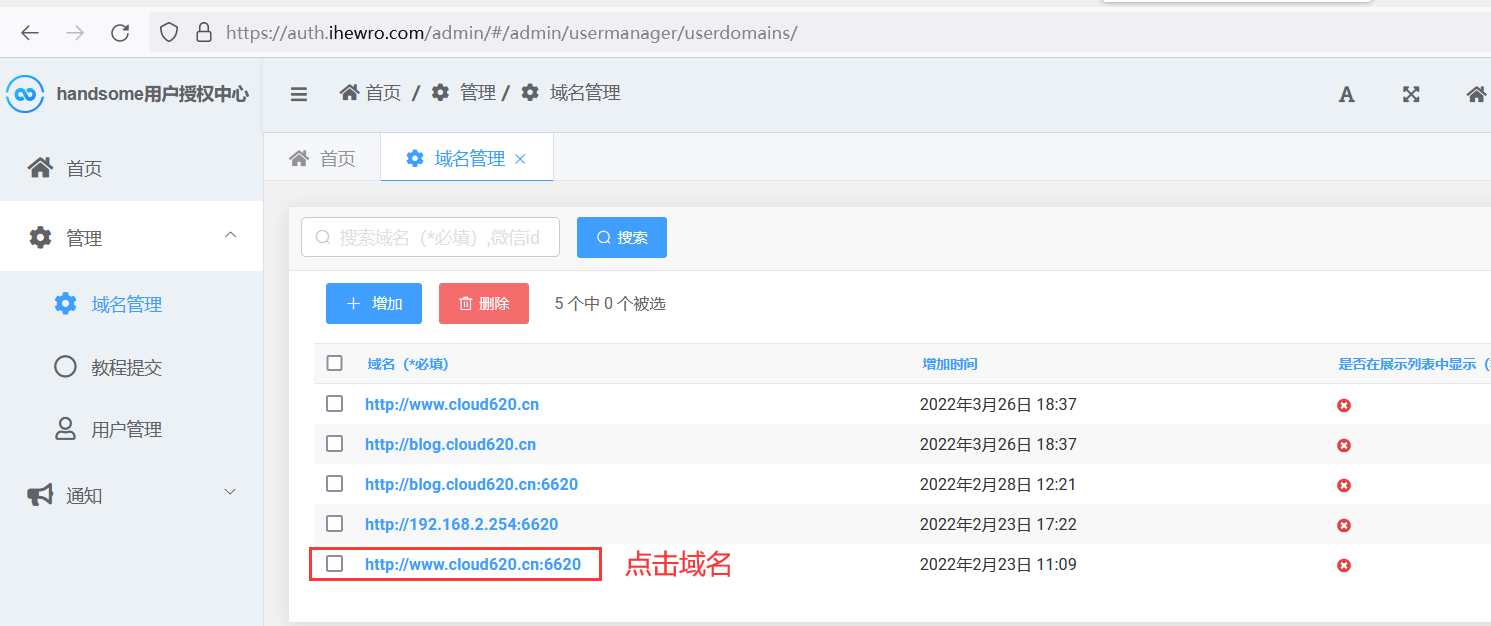The image size is (1491, 626).
Task: Click the red status icon for http://www.cloud620.cn row
Action: [1344, 405]
